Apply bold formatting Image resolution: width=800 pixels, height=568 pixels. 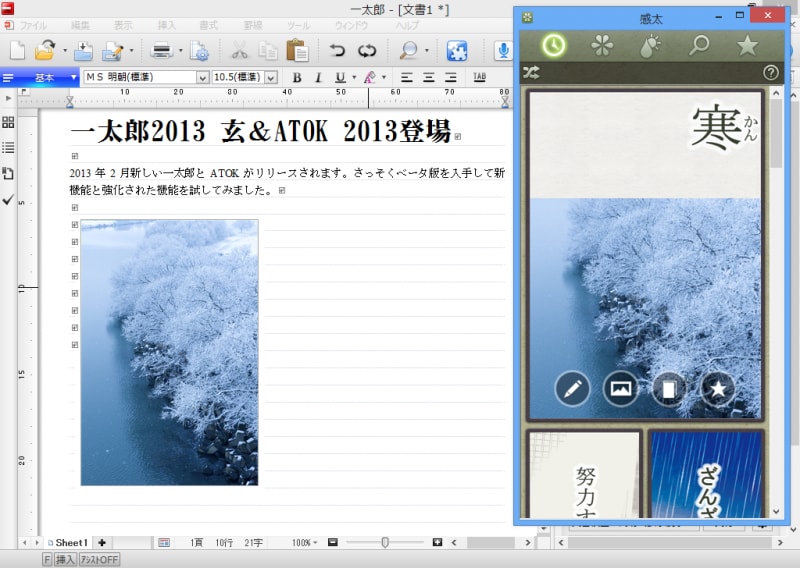[x=296, y=78]
